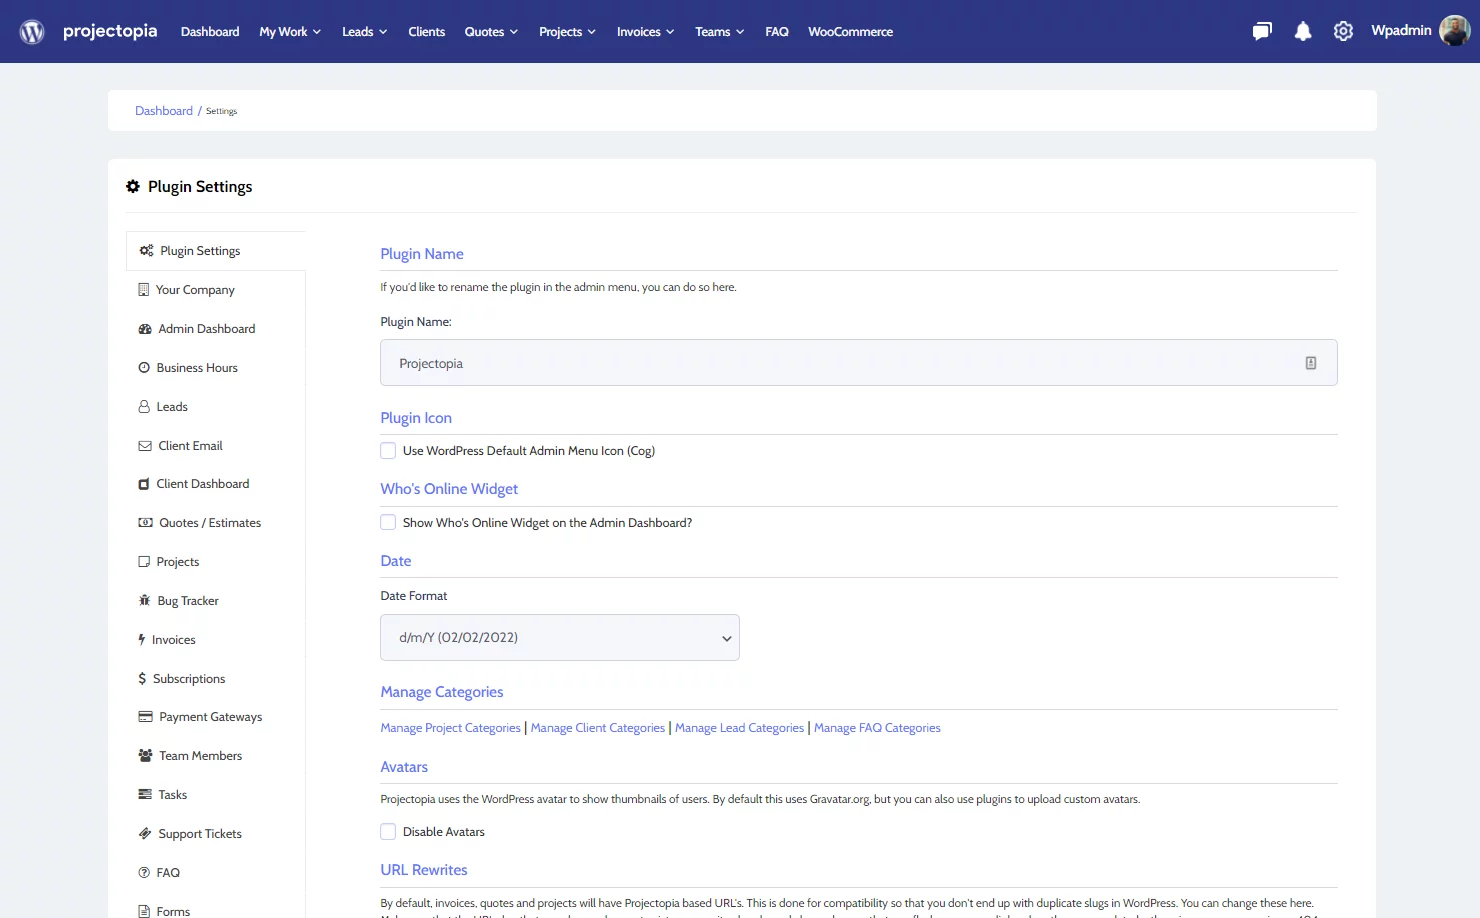Viewport: 1480px width, 918px height.
Task: Click the URL Rewrites section heading
Action: coord(424,870)
